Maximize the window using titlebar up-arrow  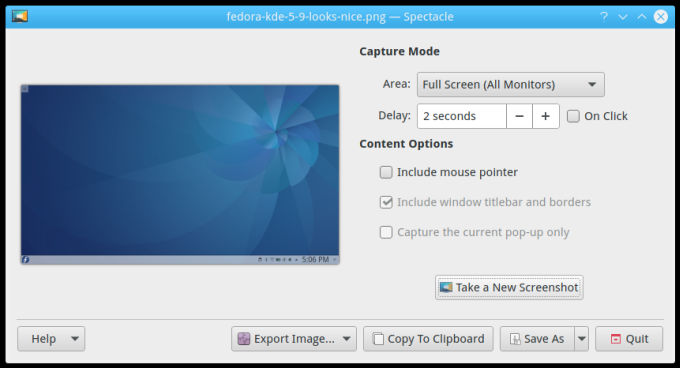pos(641,17)
